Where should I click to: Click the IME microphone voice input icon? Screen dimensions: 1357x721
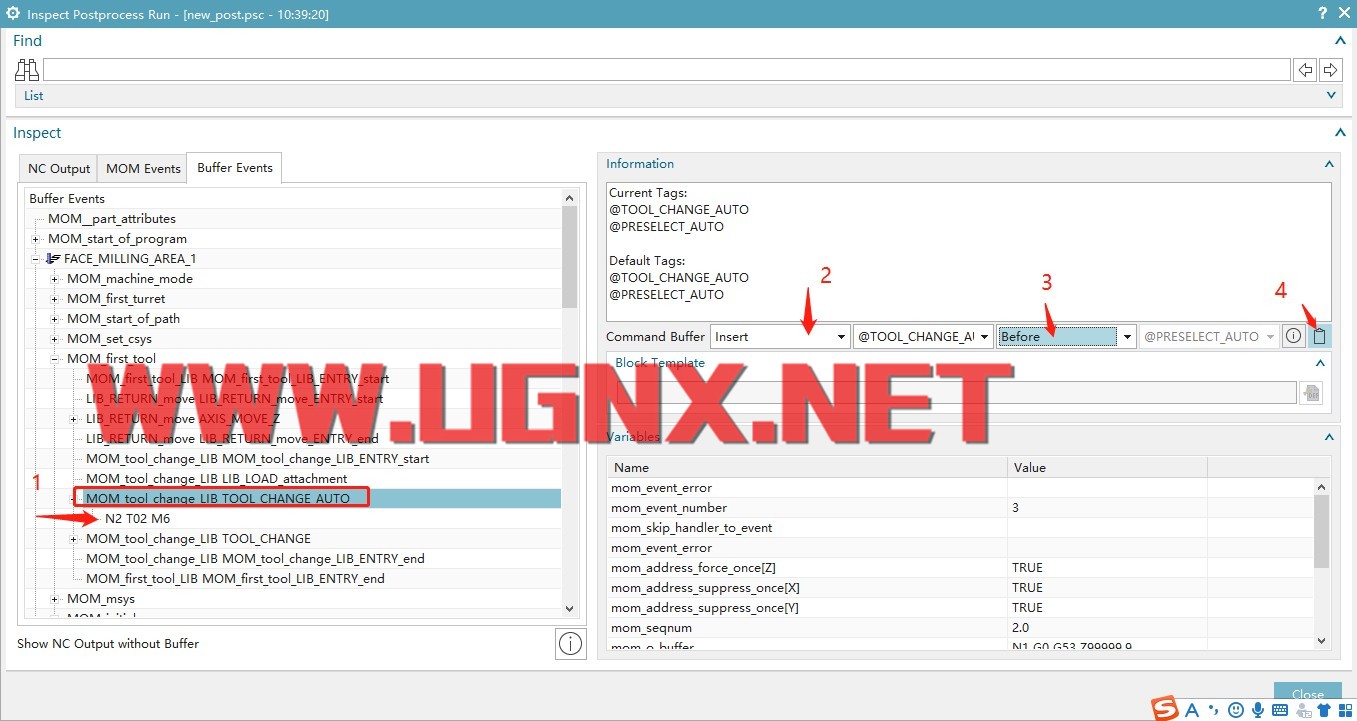coord(1258,710)
